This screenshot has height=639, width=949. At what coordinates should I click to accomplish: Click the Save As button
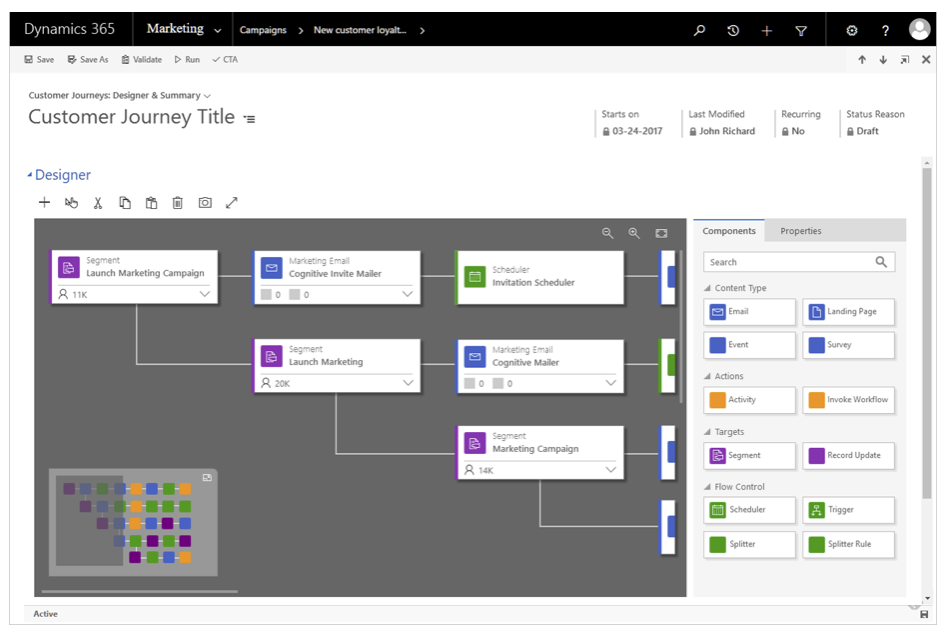pyautogui.click(x=88, y=59)
